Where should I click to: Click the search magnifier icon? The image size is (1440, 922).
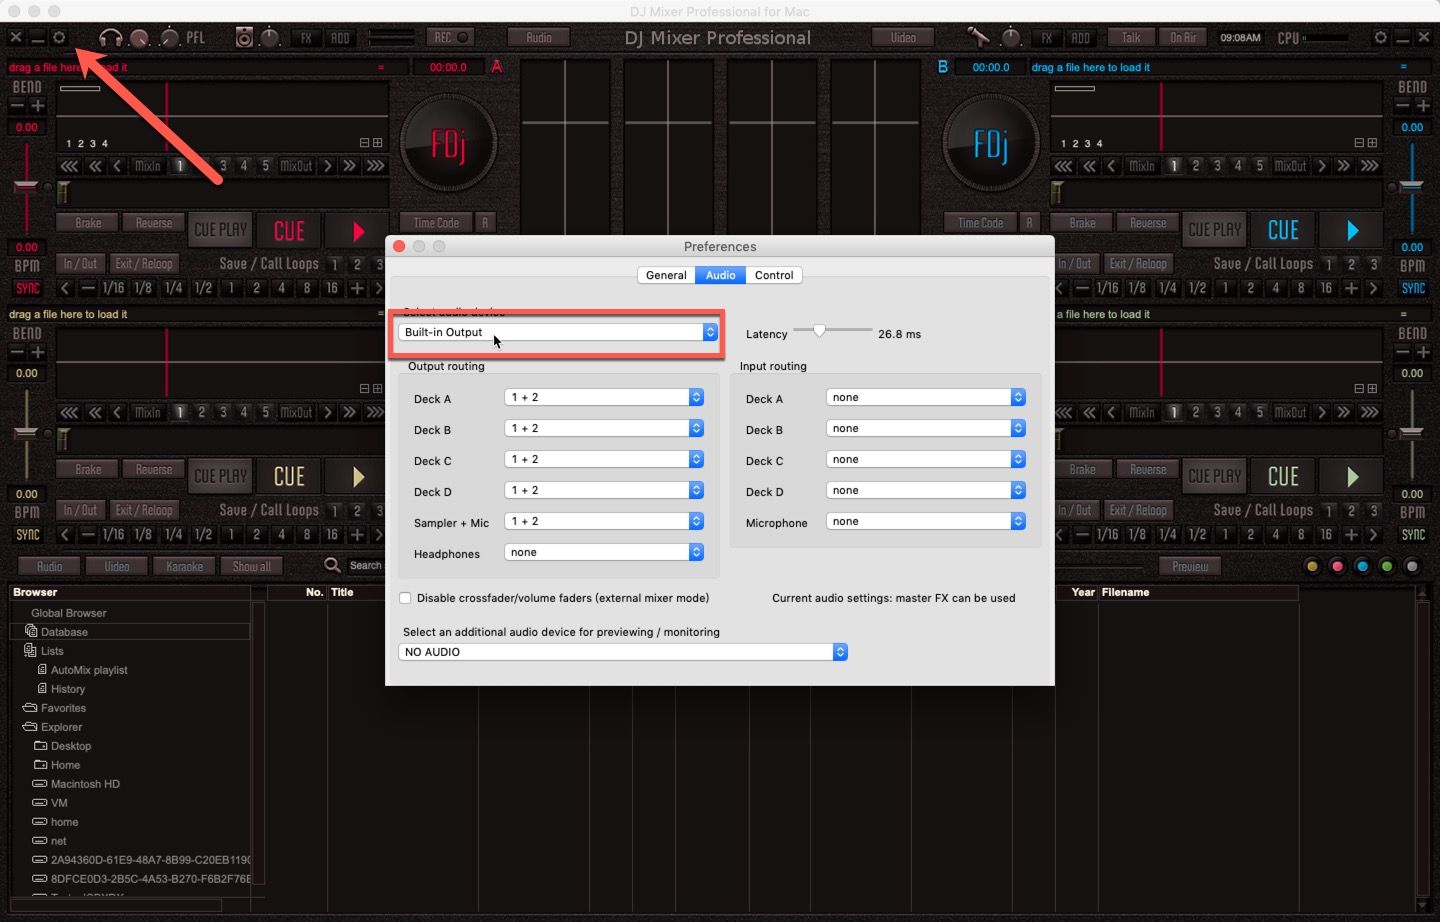(x=332, y=565)
